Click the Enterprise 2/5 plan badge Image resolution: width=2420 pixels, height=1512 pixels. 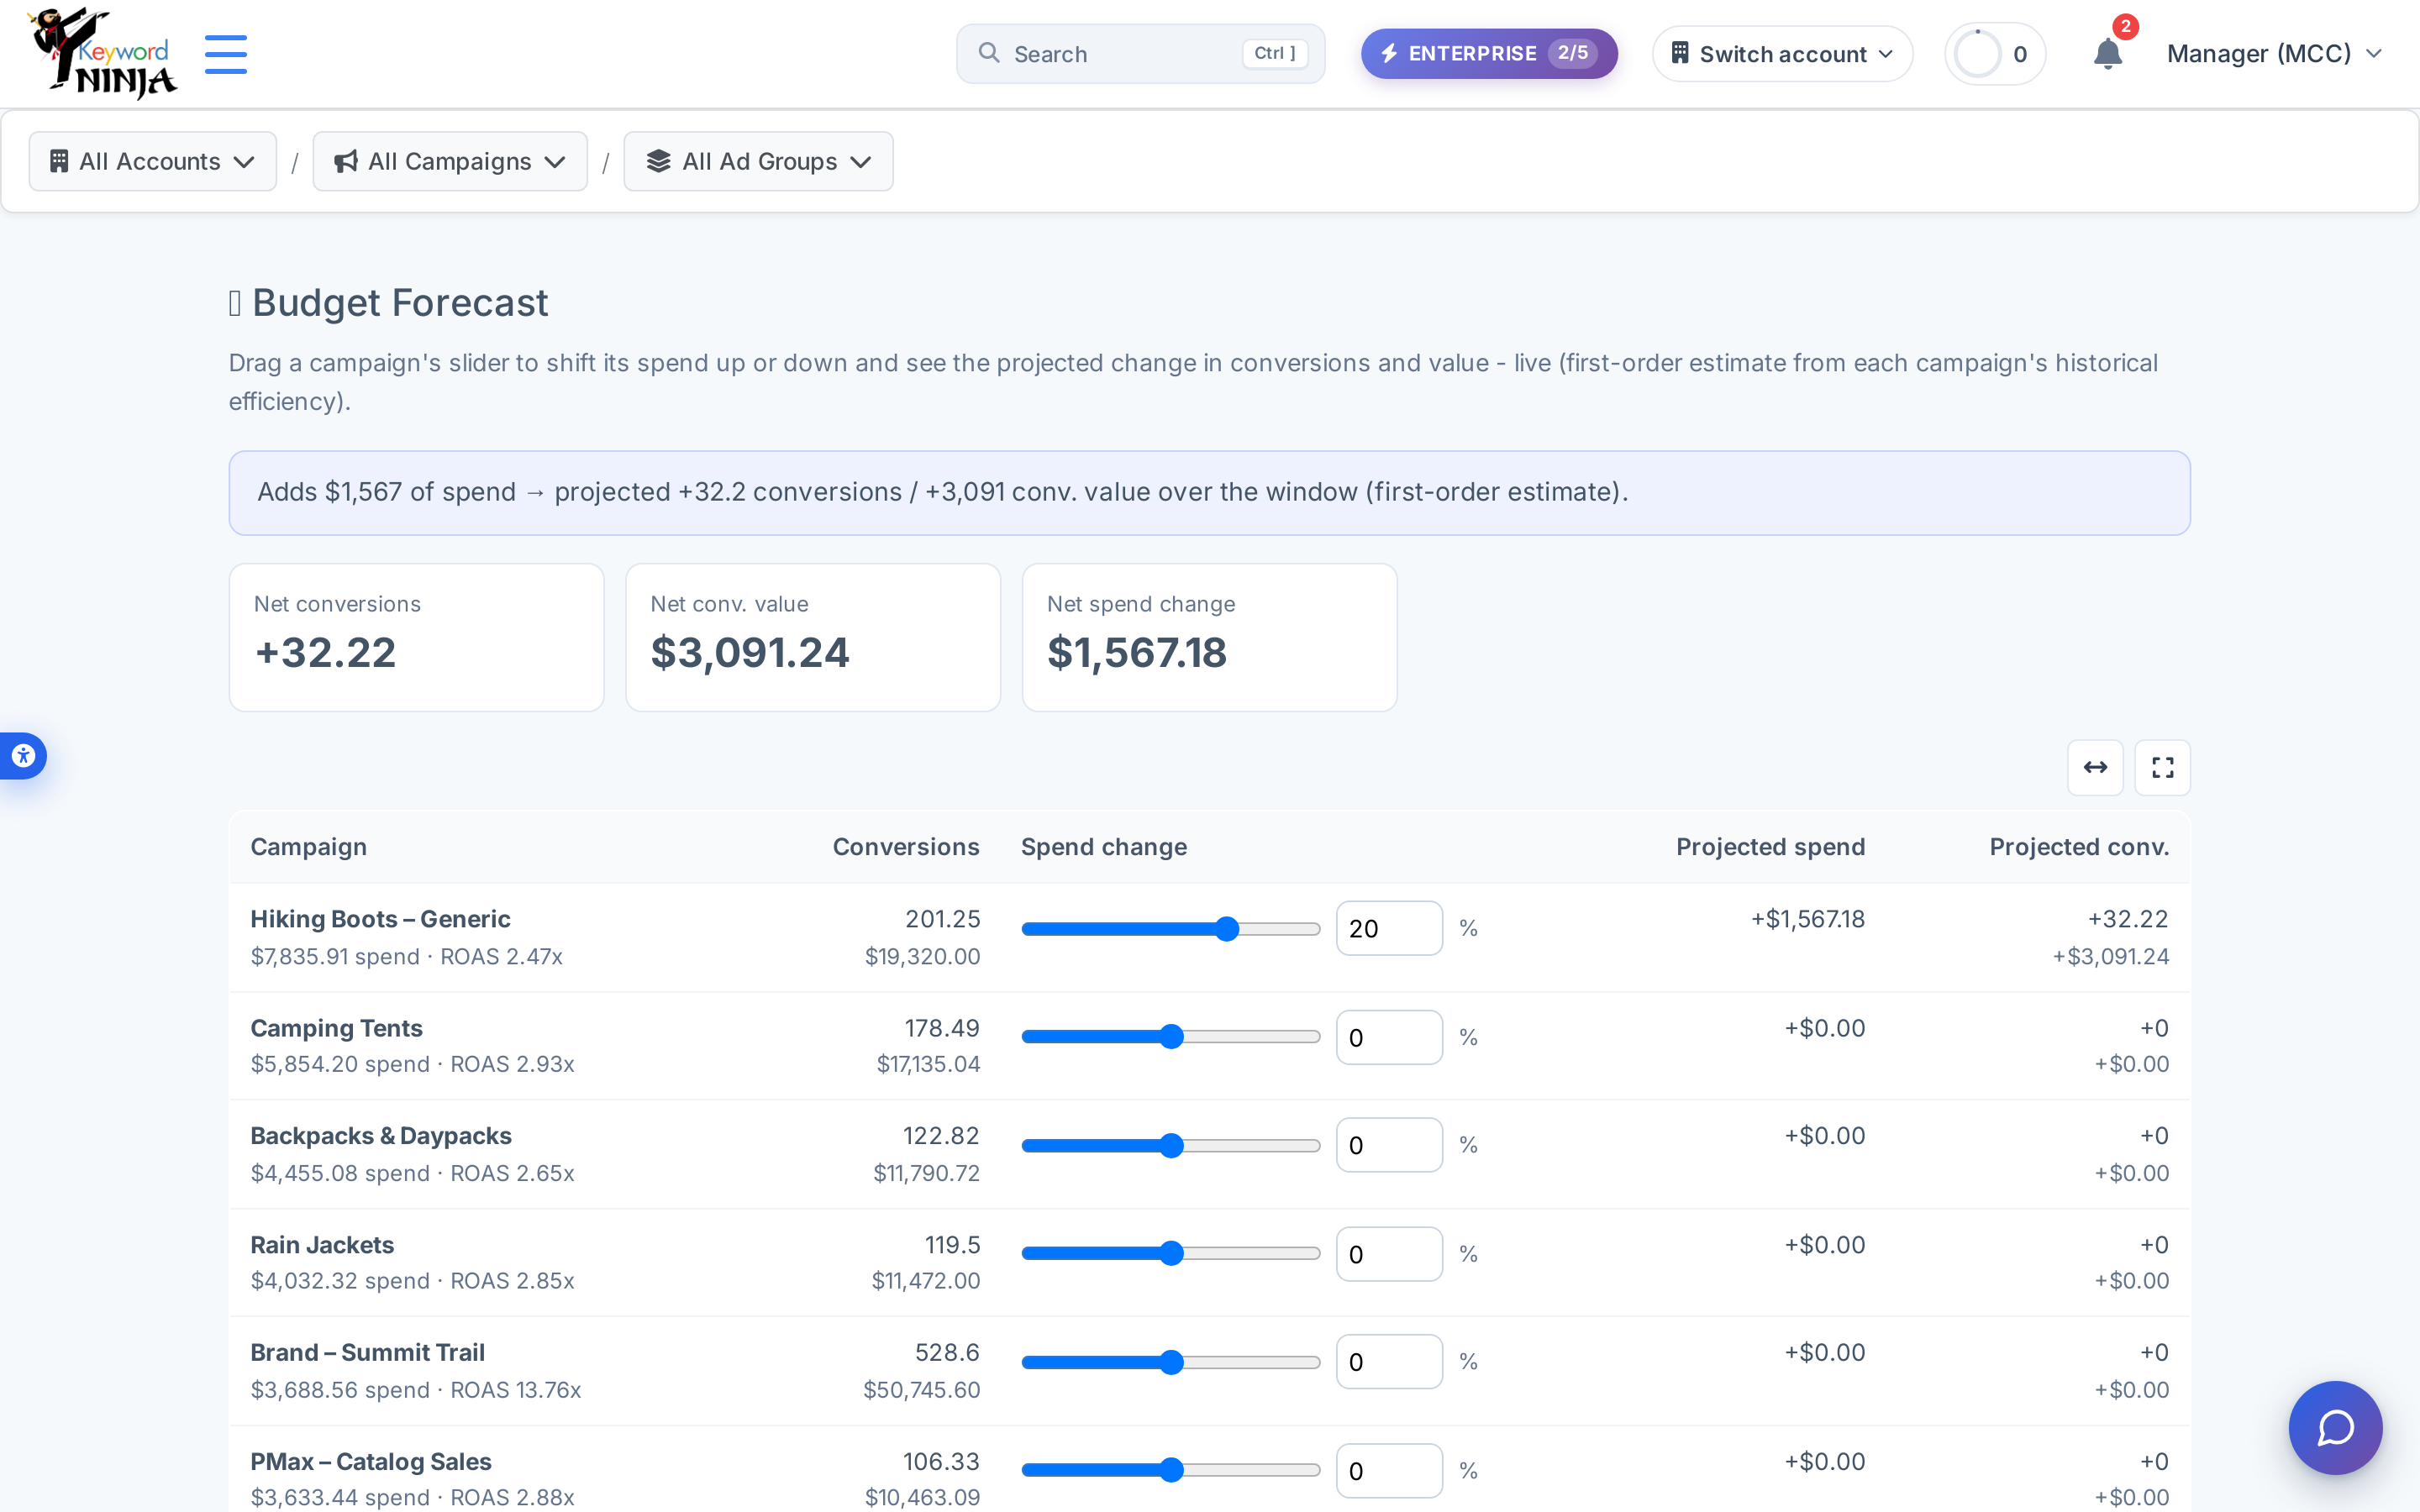point(1489,54)
